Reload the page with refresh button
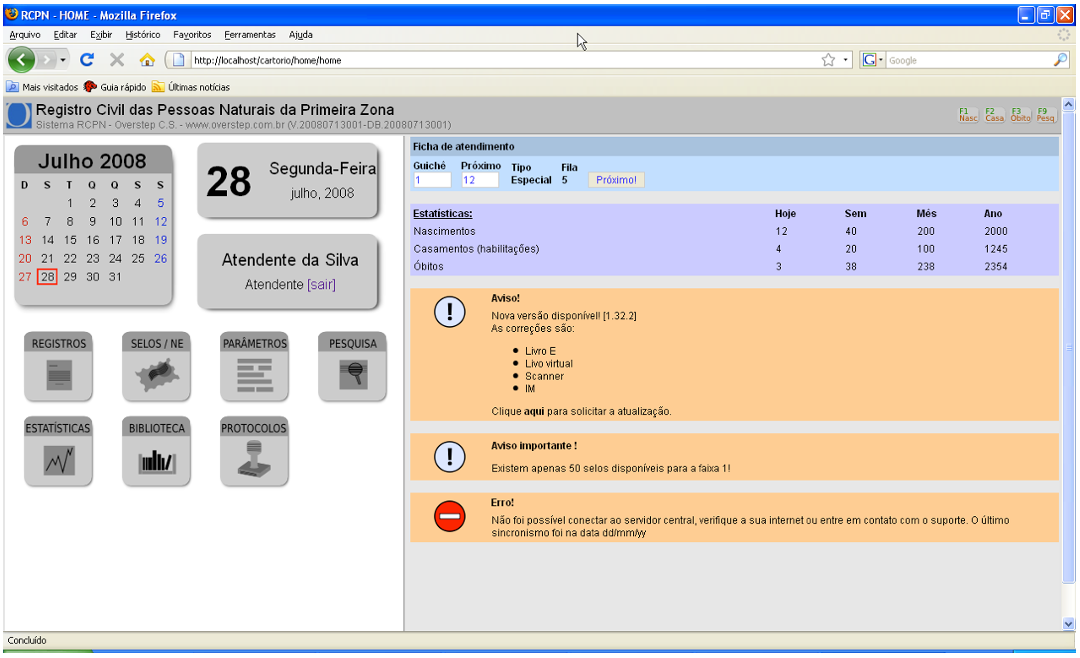 pos(87,60)
